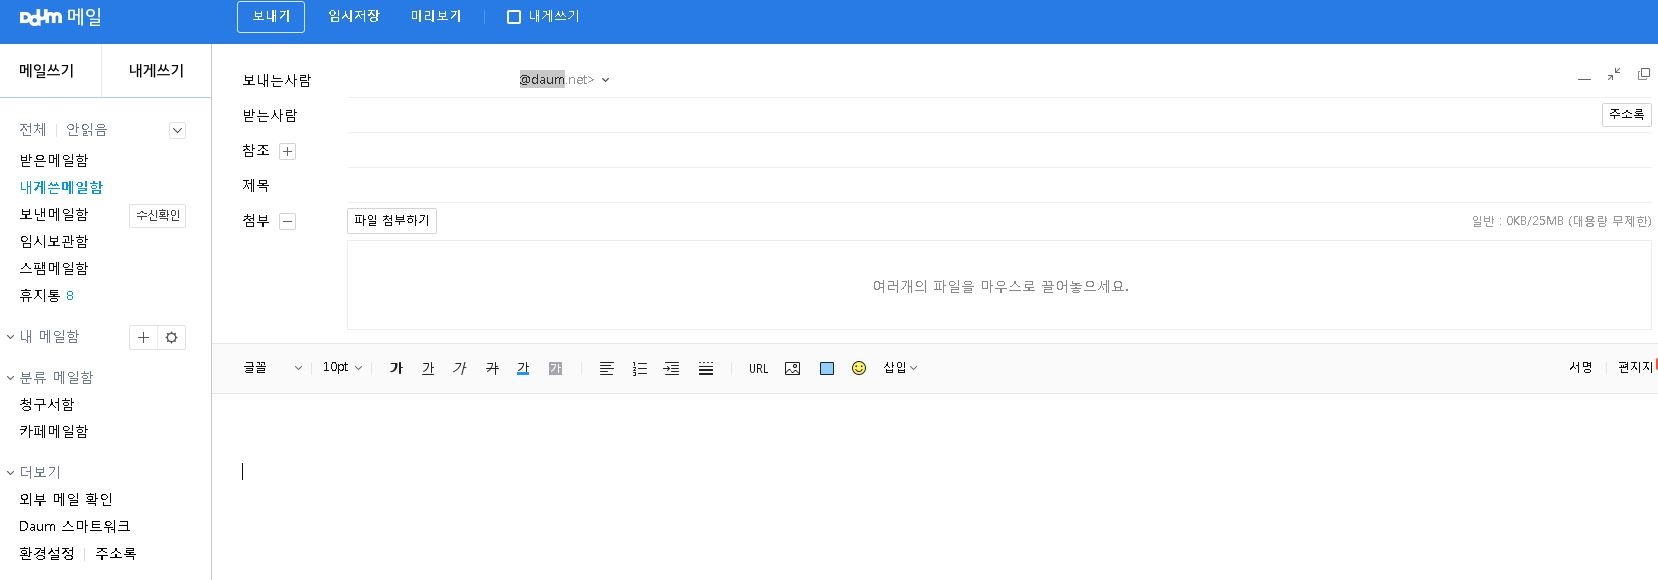Open the 글꼴 font dropdown
This screenshot has width=1658, height=580.
(272, 368)
